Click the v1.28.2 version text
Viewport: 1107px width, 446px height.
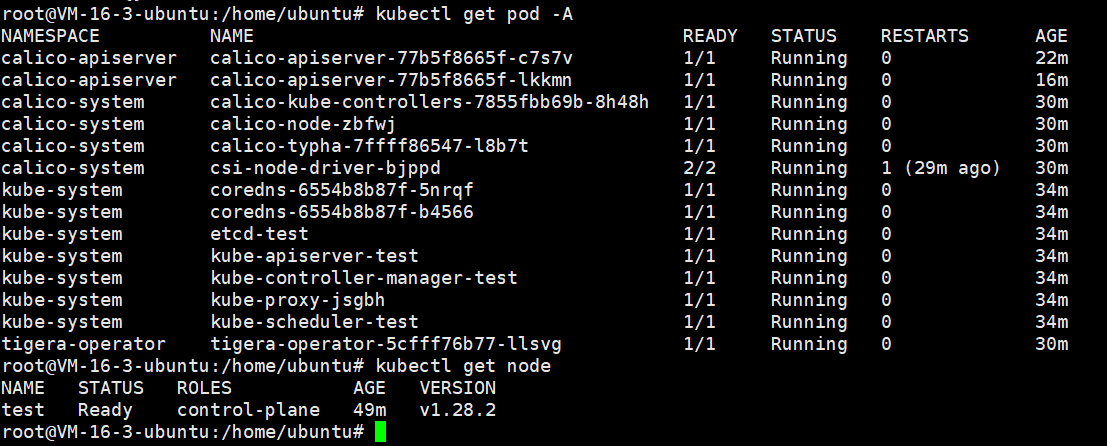point(457,410)
